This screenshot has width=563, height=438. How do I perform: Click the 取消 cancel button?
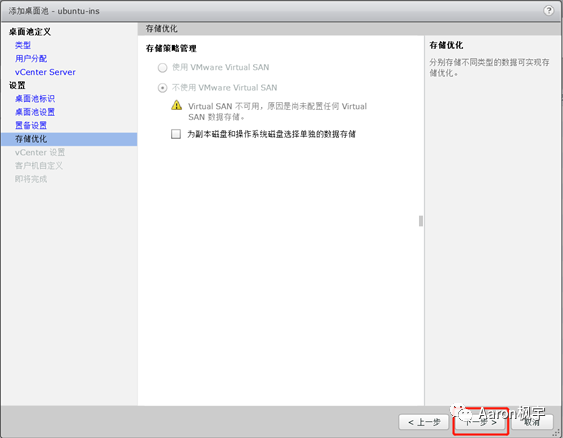tap(532, 422)
